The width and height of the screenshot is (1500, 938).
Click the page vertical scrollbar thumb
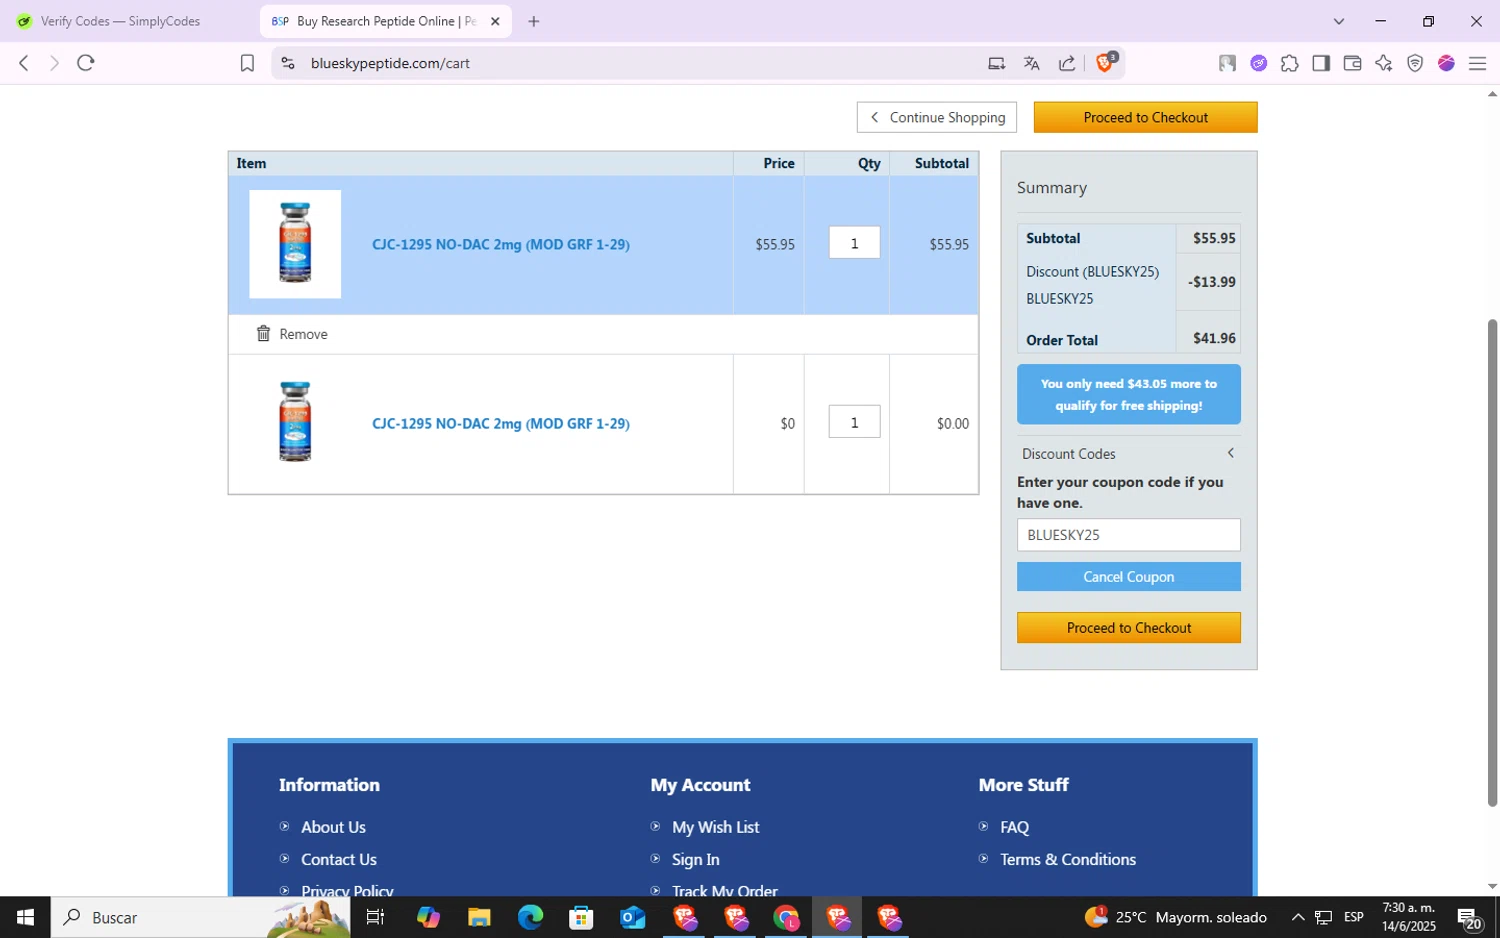(x=1492, y=562)
